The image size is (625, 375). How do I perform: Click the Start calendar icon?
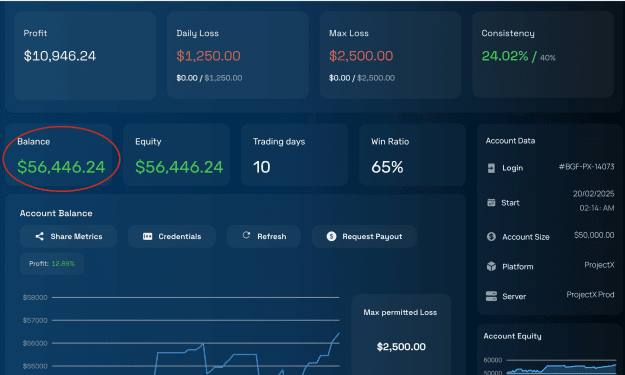491,202
